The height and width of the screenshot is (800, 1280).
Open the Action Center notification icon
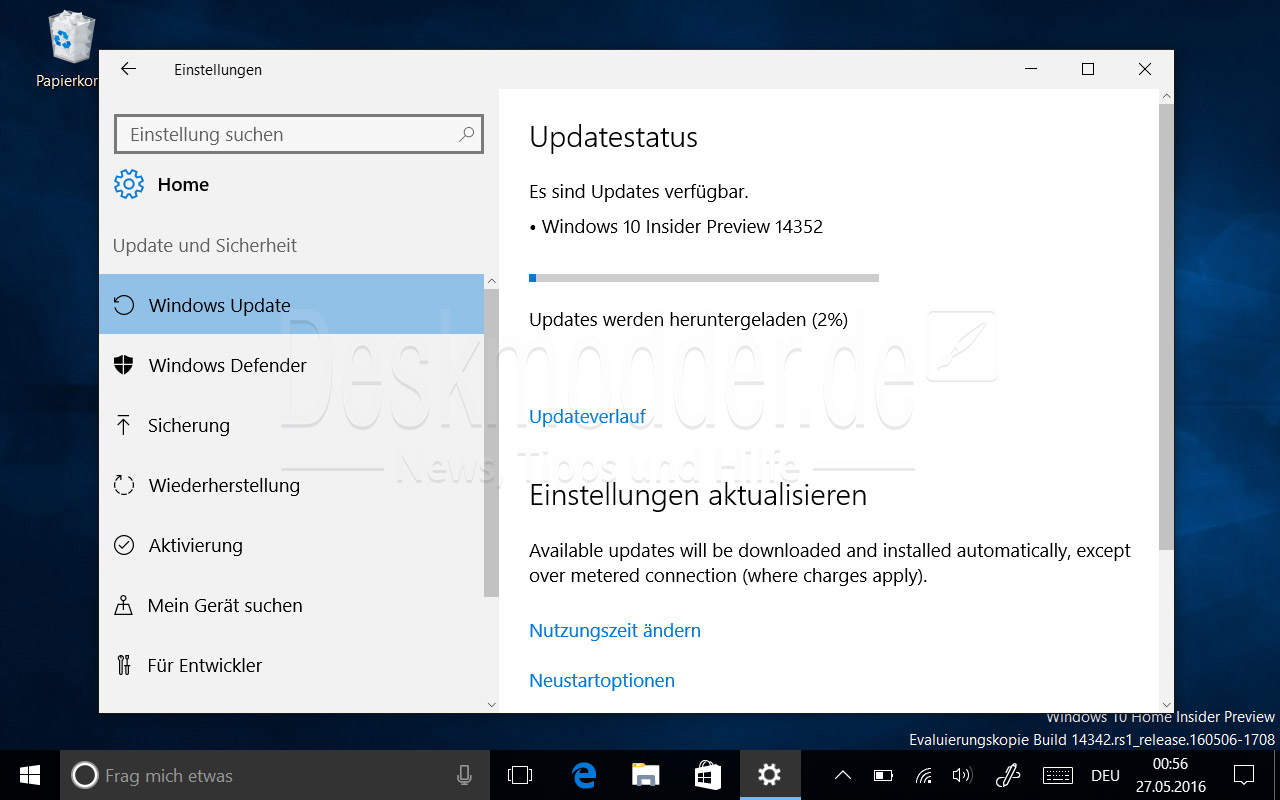(x=1243, y=775)
